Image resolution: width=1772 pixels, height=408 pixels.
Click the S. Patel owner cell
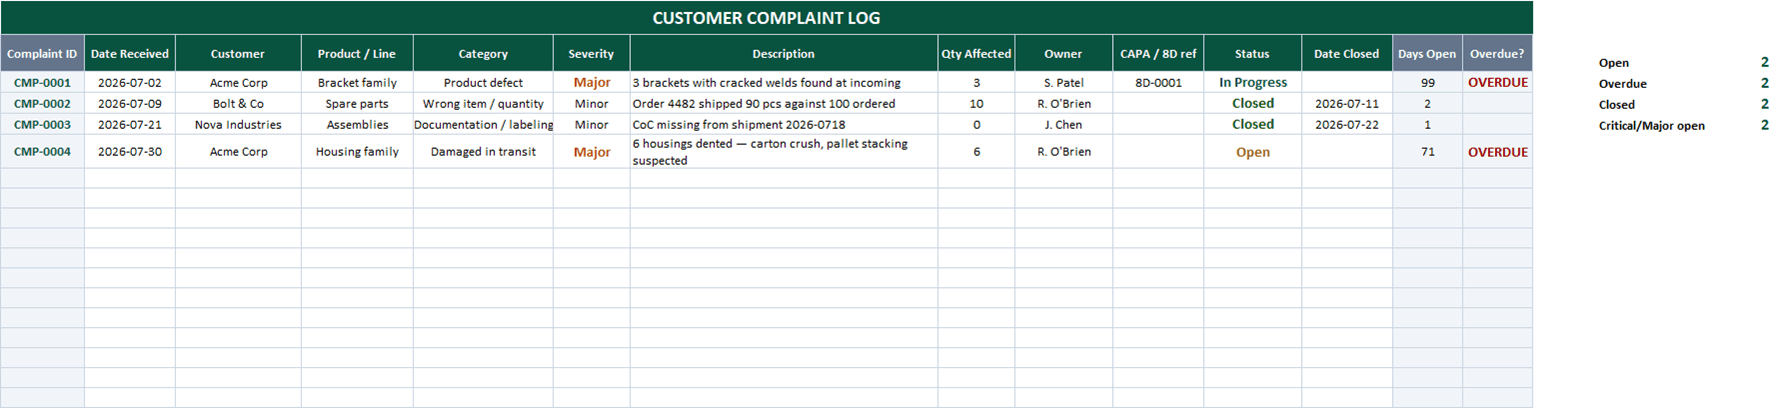pos(1063,83)
